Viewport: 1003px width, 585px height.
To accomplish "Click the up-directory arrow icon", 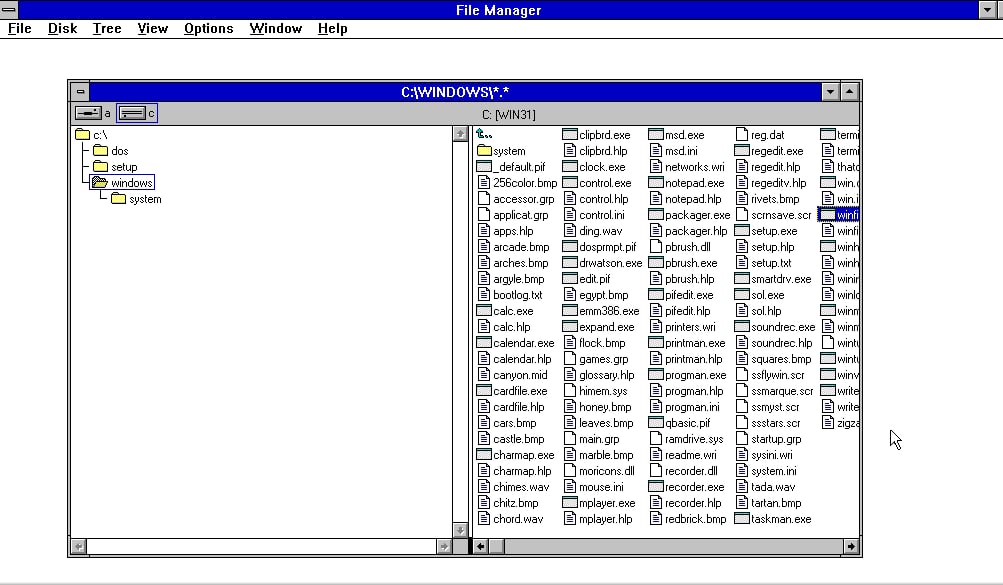I will [x=484, y=134].
